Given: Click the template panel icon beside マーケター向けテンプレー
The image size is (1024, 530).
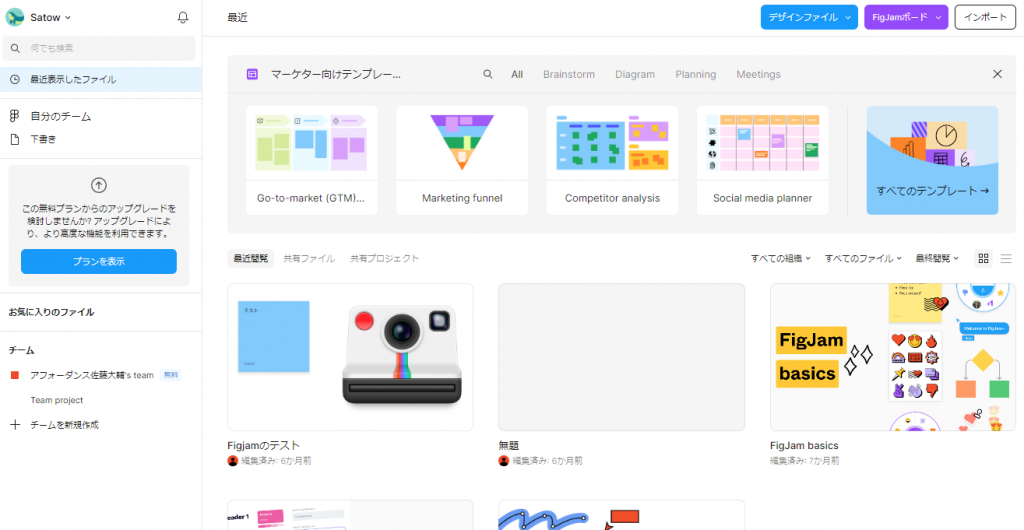Looking at the screenshot, I should [x=252, y=74].
